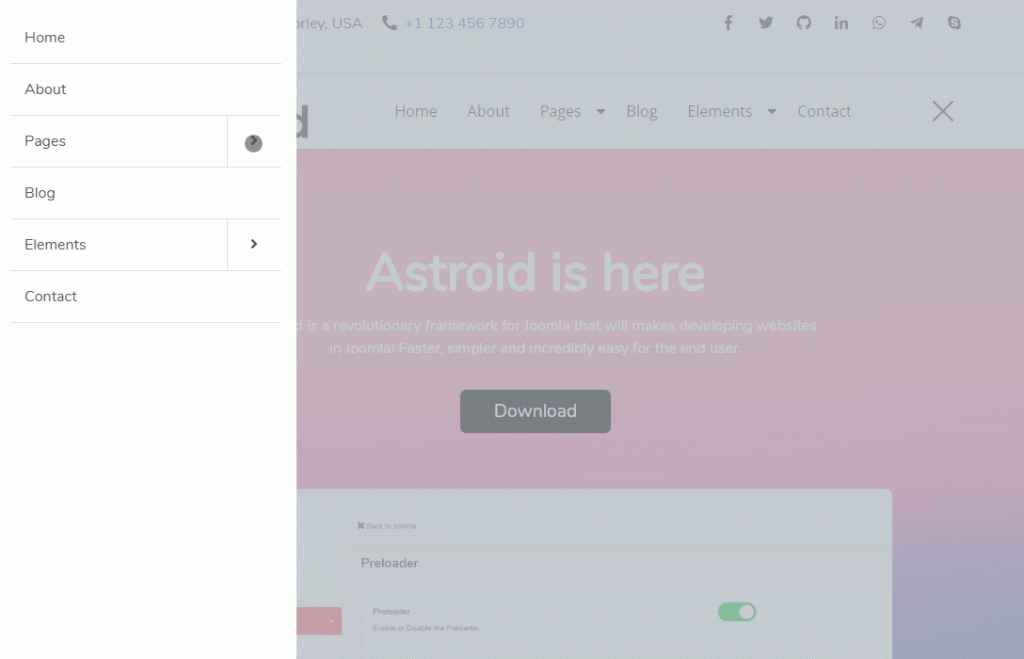This screenshot has height=659, width=1024.
Task: Open the LinkedIn social link
Action: pos(841,23)
